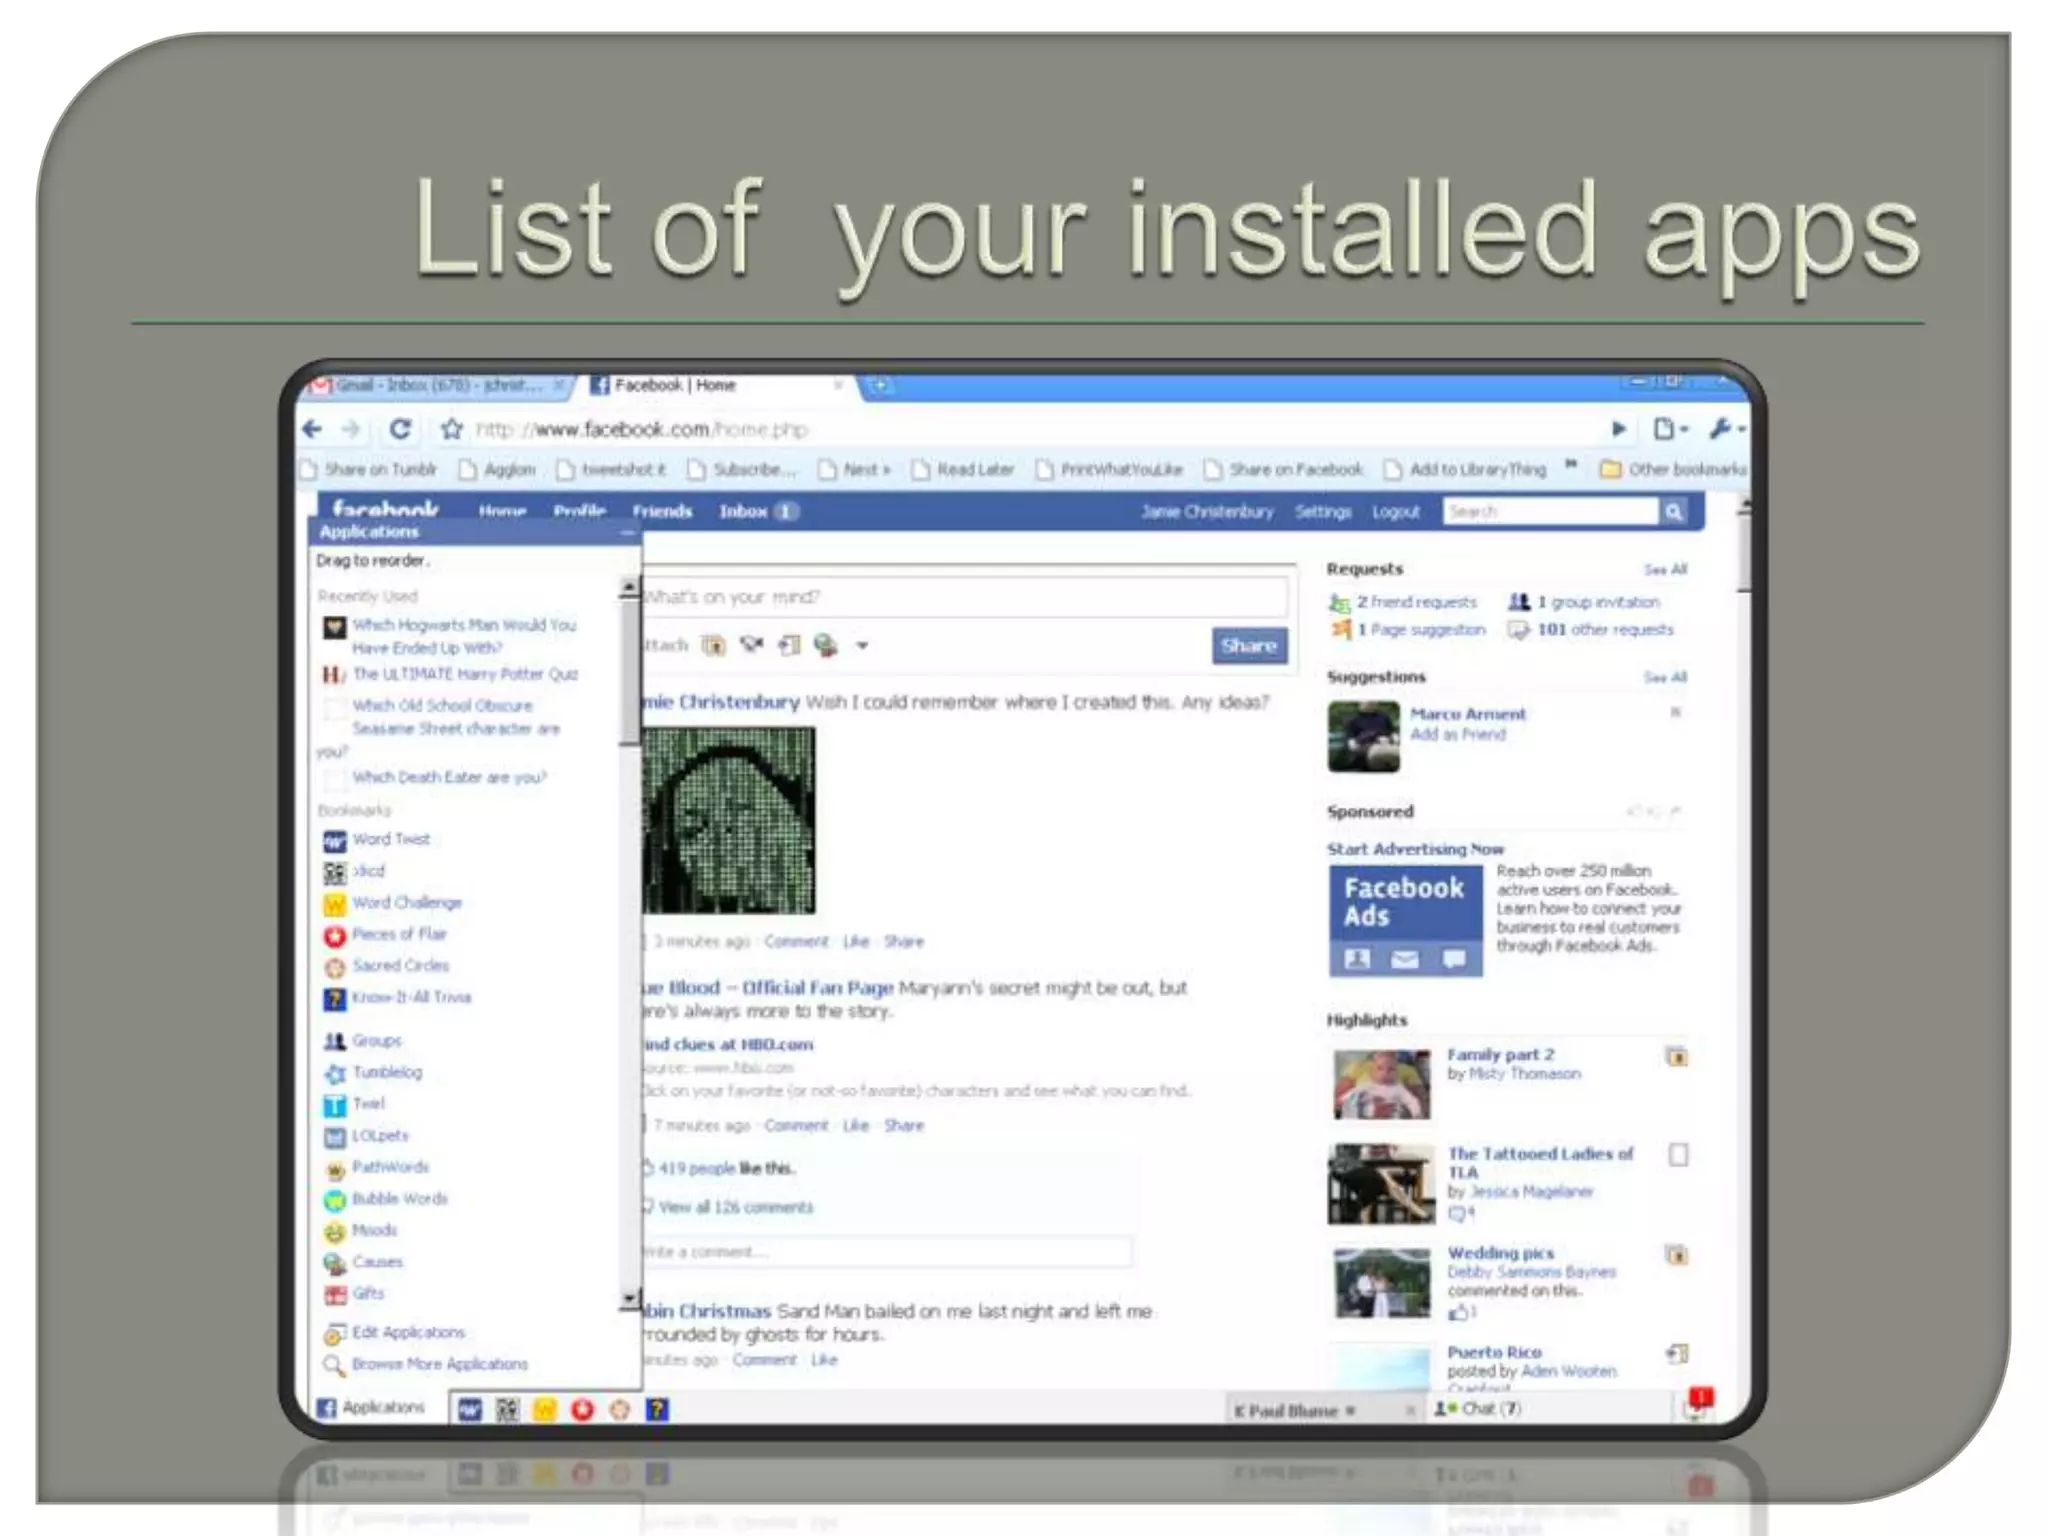Open Settings in Facebook top bar
The height and width of the screenshot is (1536, 2048).
(1323, 512)
